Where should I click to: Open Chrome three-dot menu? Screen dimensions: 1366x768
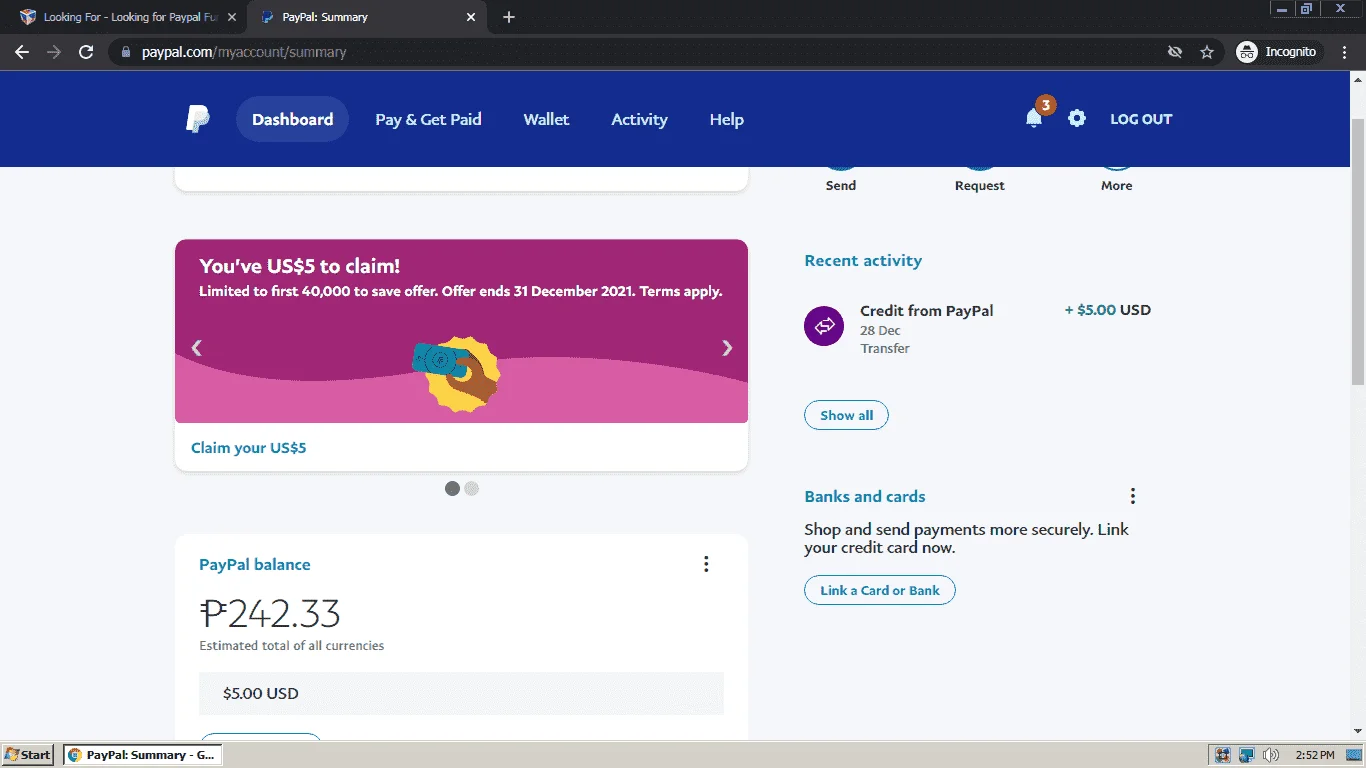point(1344,52)
